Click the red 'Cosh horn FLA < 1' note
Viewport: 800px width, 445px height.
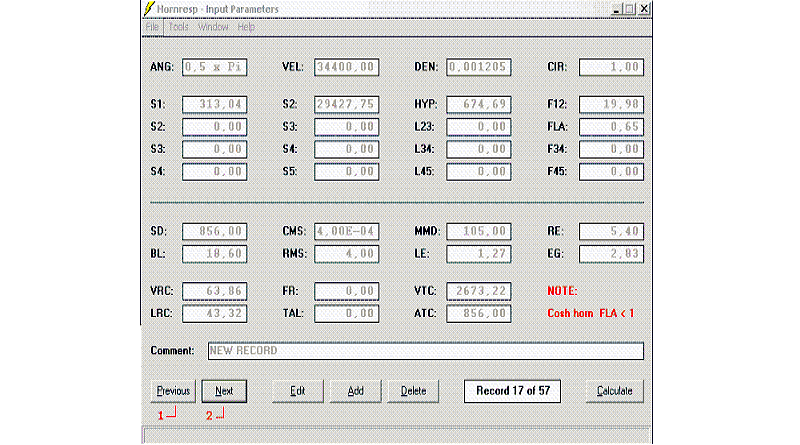[591, 313]
